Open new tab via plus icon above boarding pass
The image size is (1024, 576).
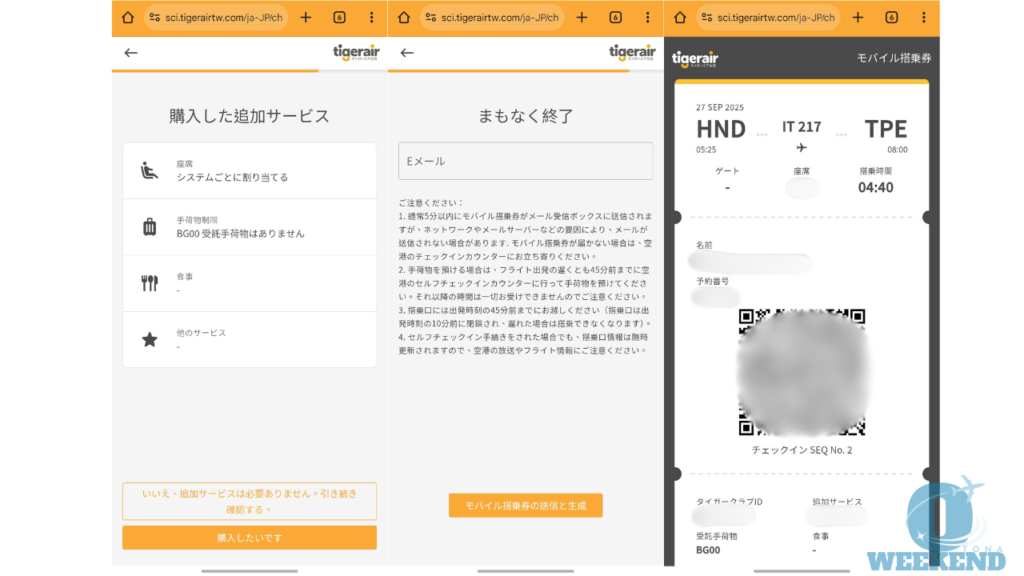(x=857, y=17)
